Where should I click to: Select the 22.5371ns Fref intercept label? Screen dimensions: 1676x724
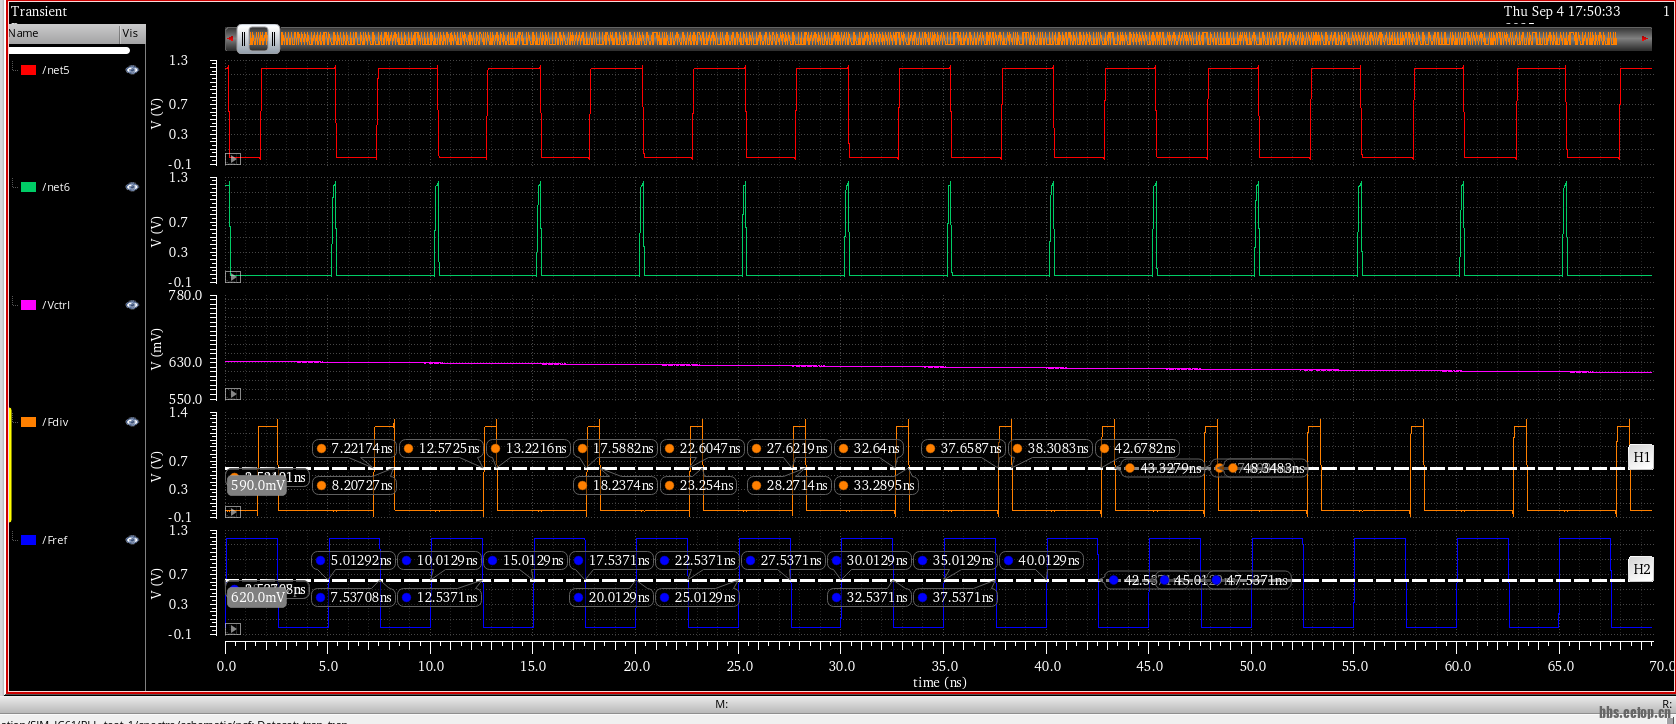pyautogui.click(x=697, y=560)
